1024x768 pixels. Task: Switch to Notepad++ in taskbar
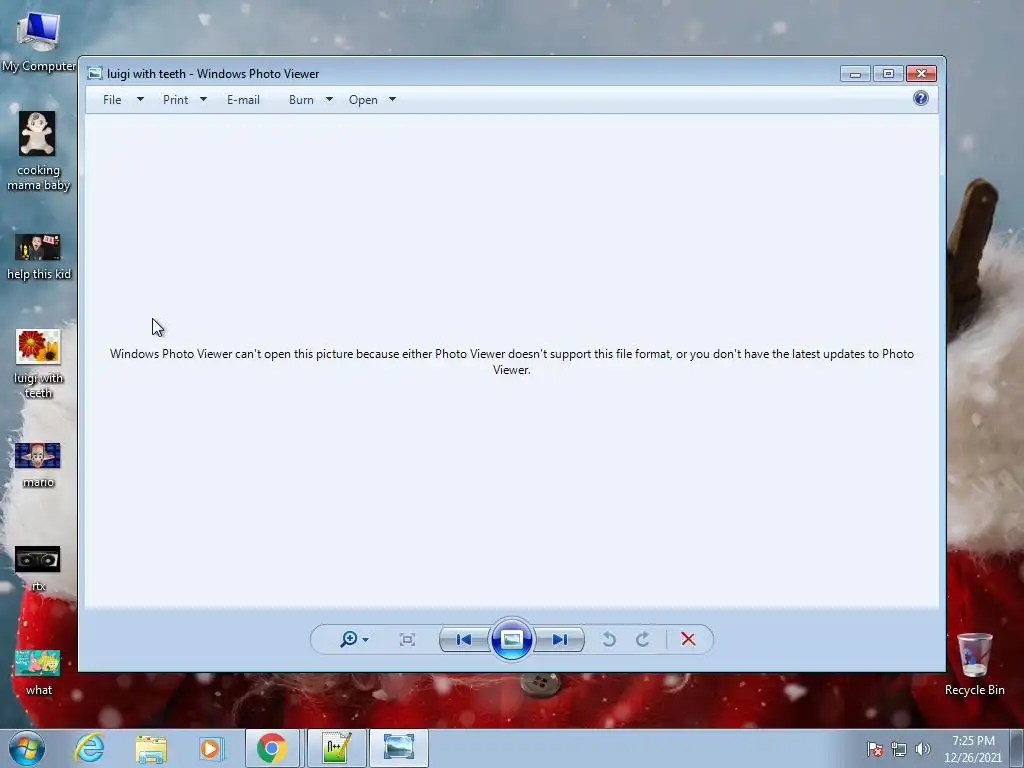pos(337,748)
